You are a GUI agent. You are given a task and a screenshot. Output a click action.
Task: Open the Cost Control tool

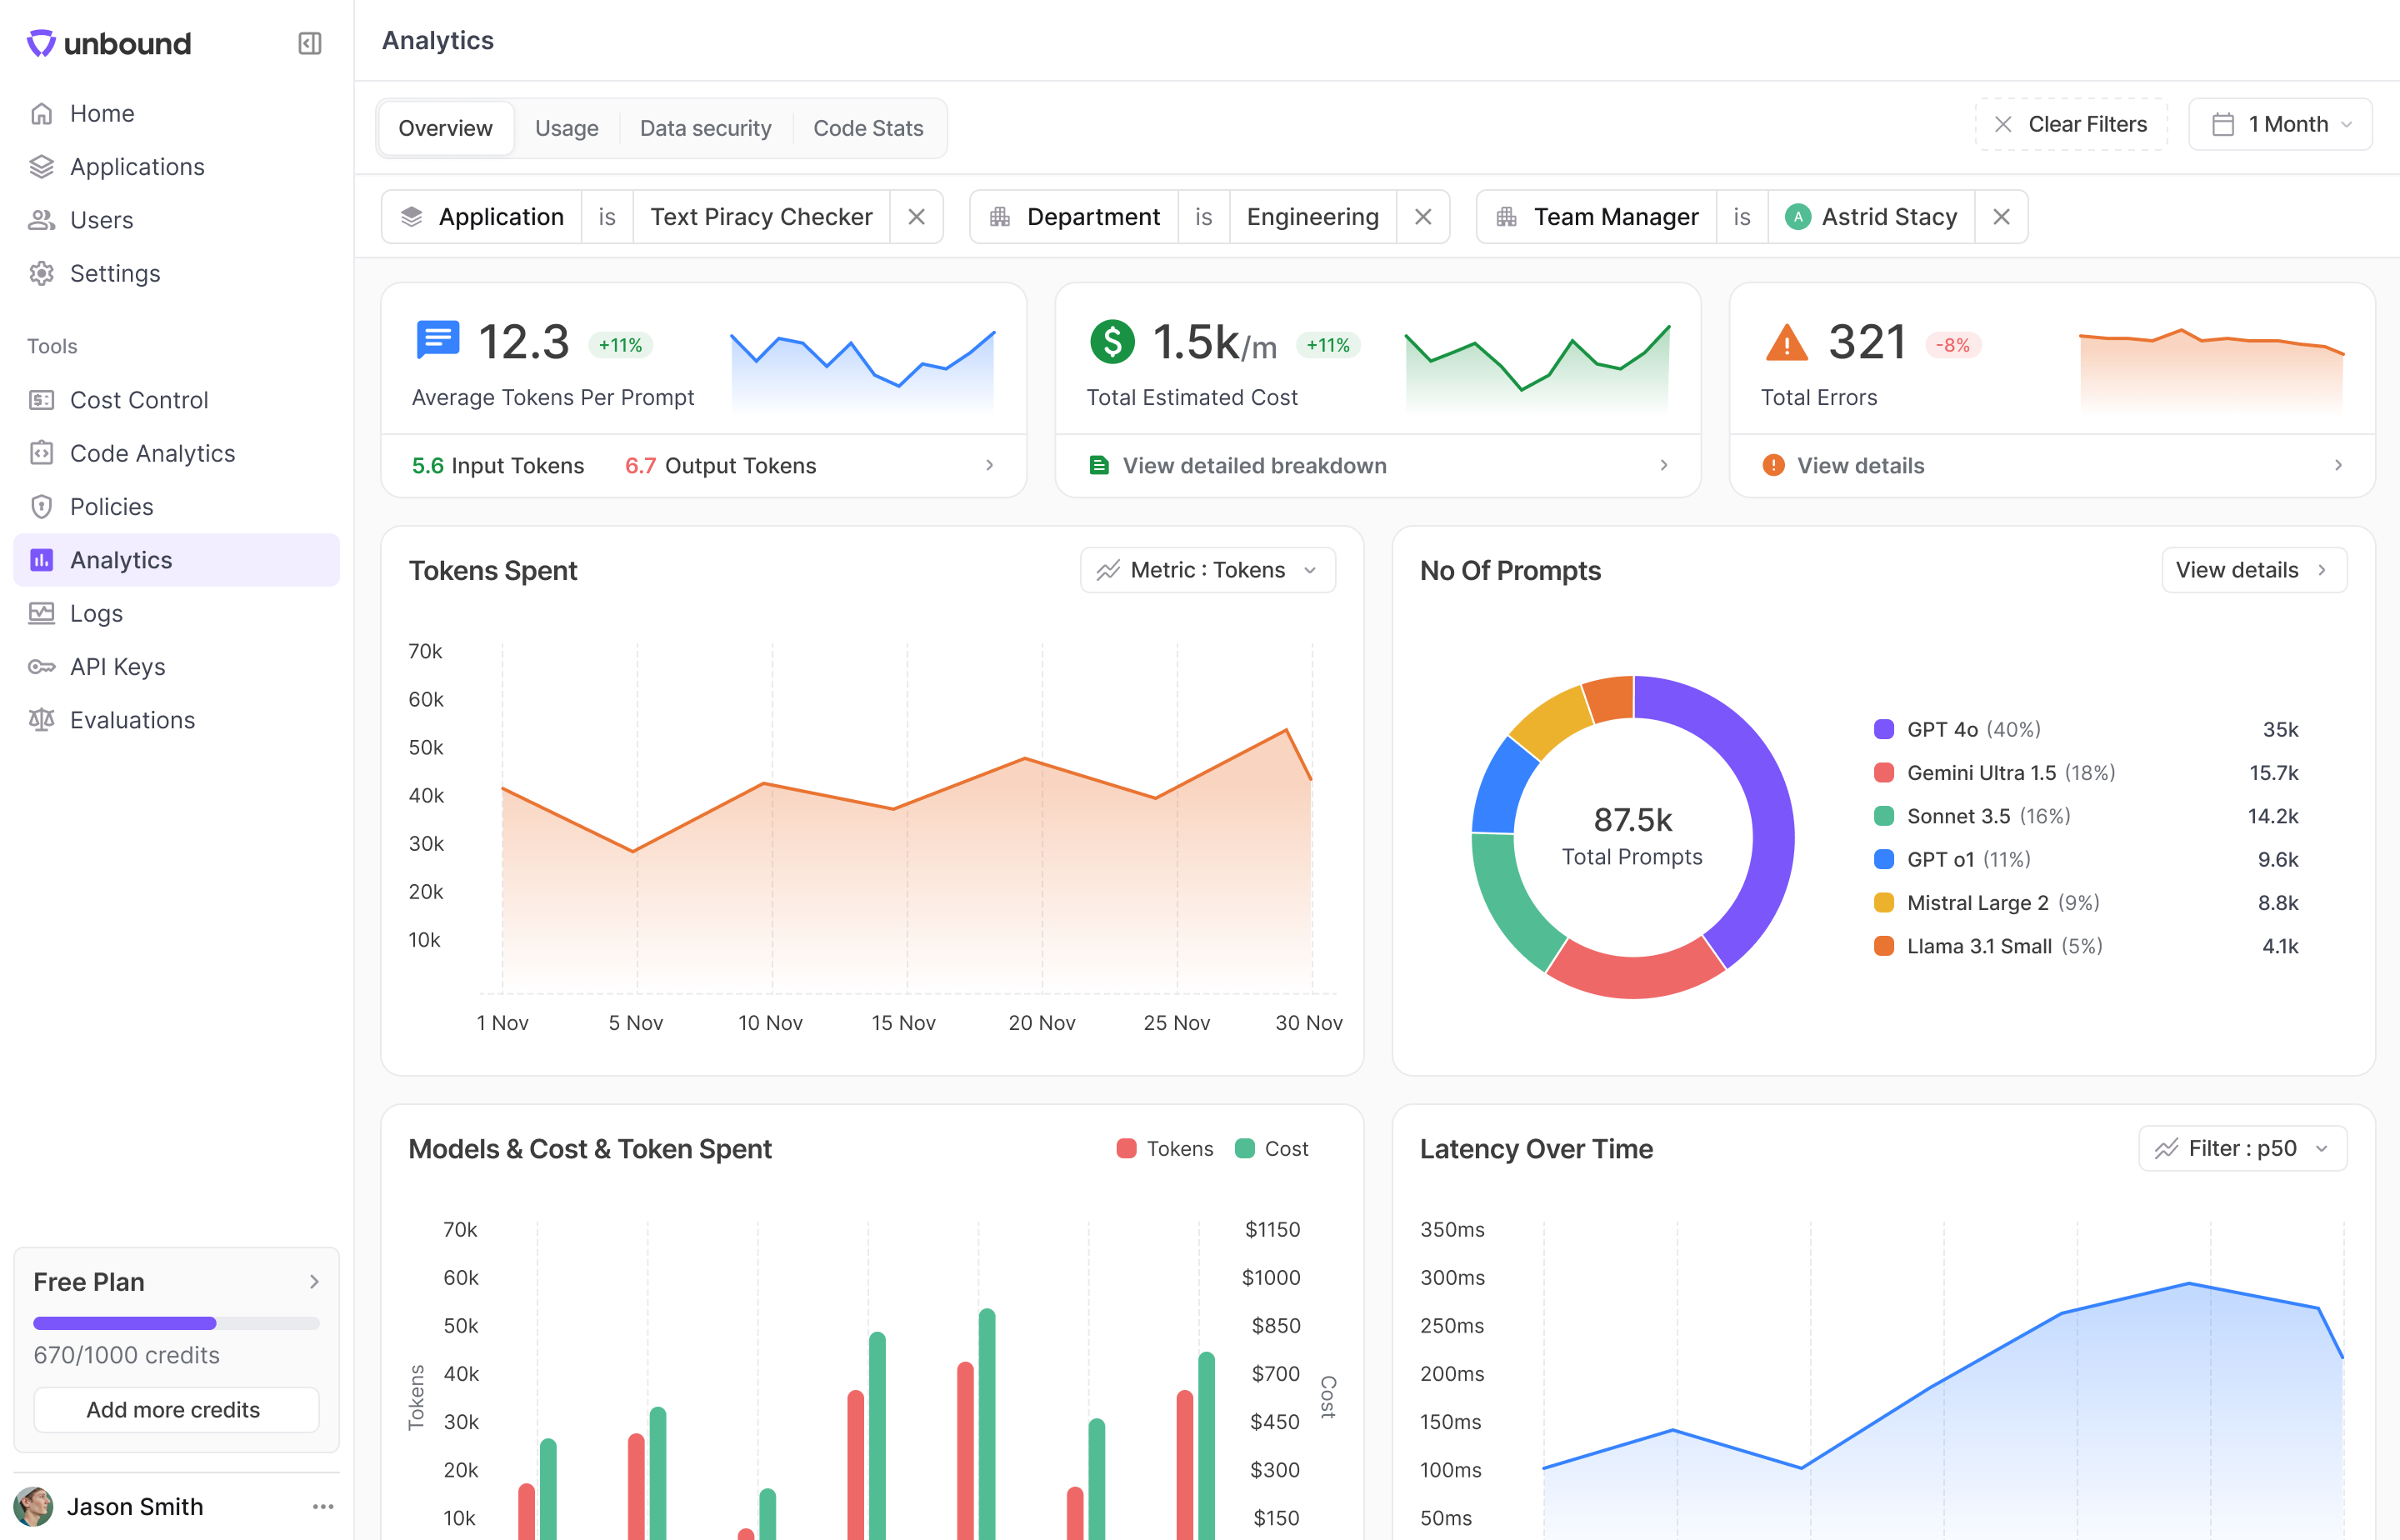[x=138, y=400]
